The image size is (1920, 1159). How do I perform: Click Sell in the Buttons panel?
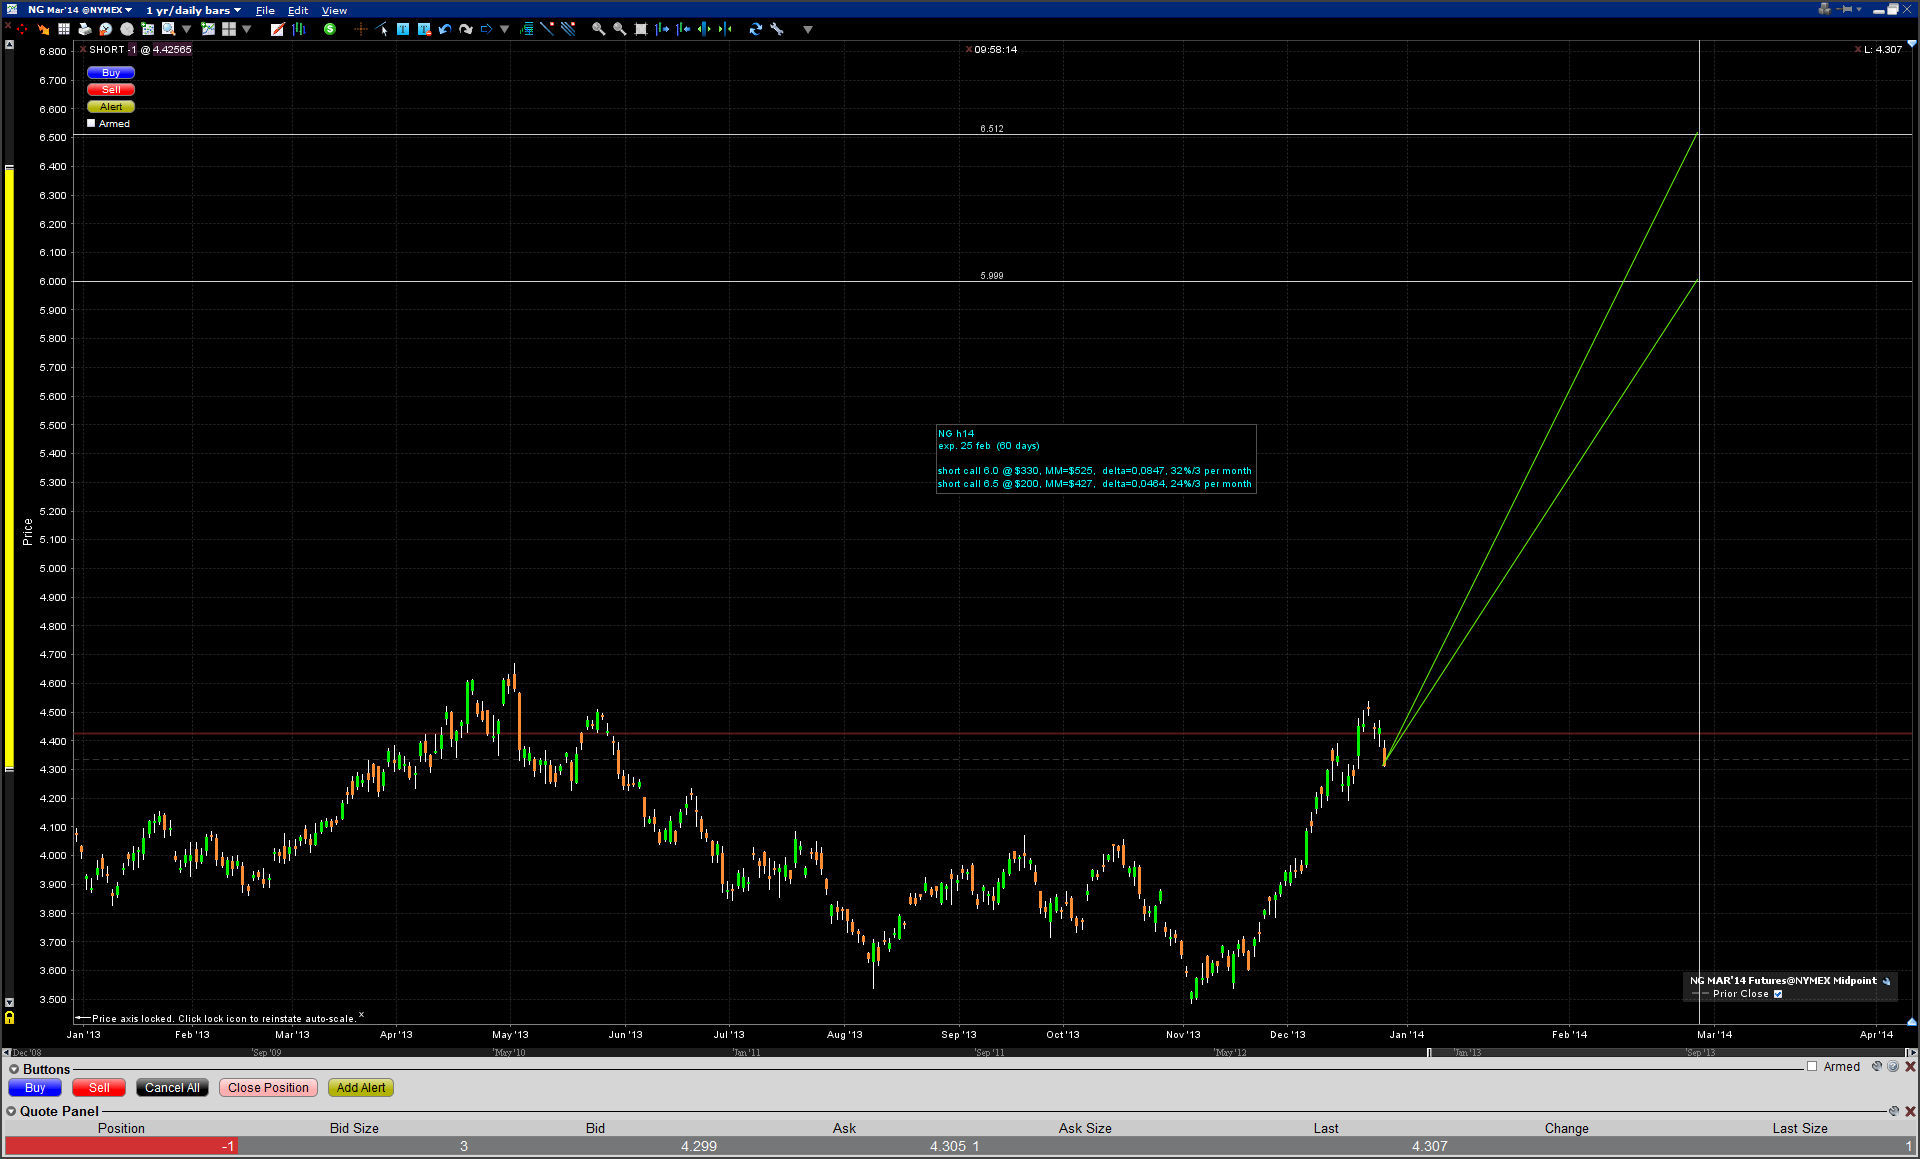point(99,1088)
